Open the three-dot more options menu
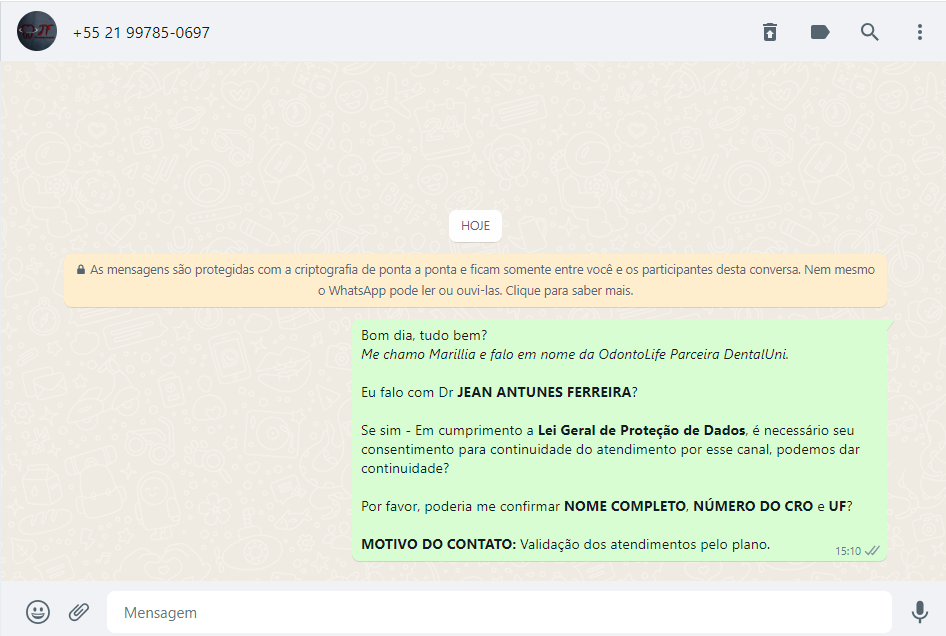This screenshot has height=636, width=946. point(919,32)
